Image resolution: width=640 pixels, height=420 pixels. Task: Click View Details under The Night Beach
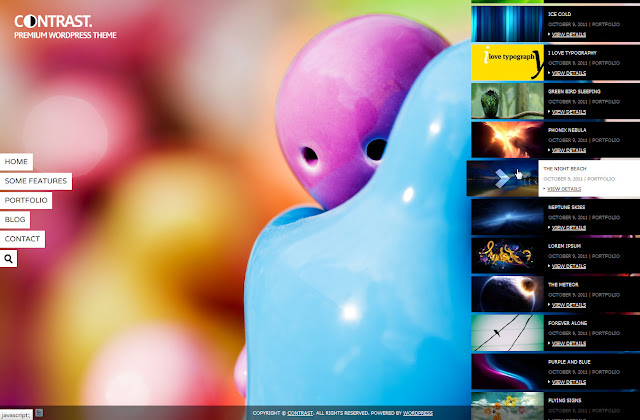[x=564, y=189]
